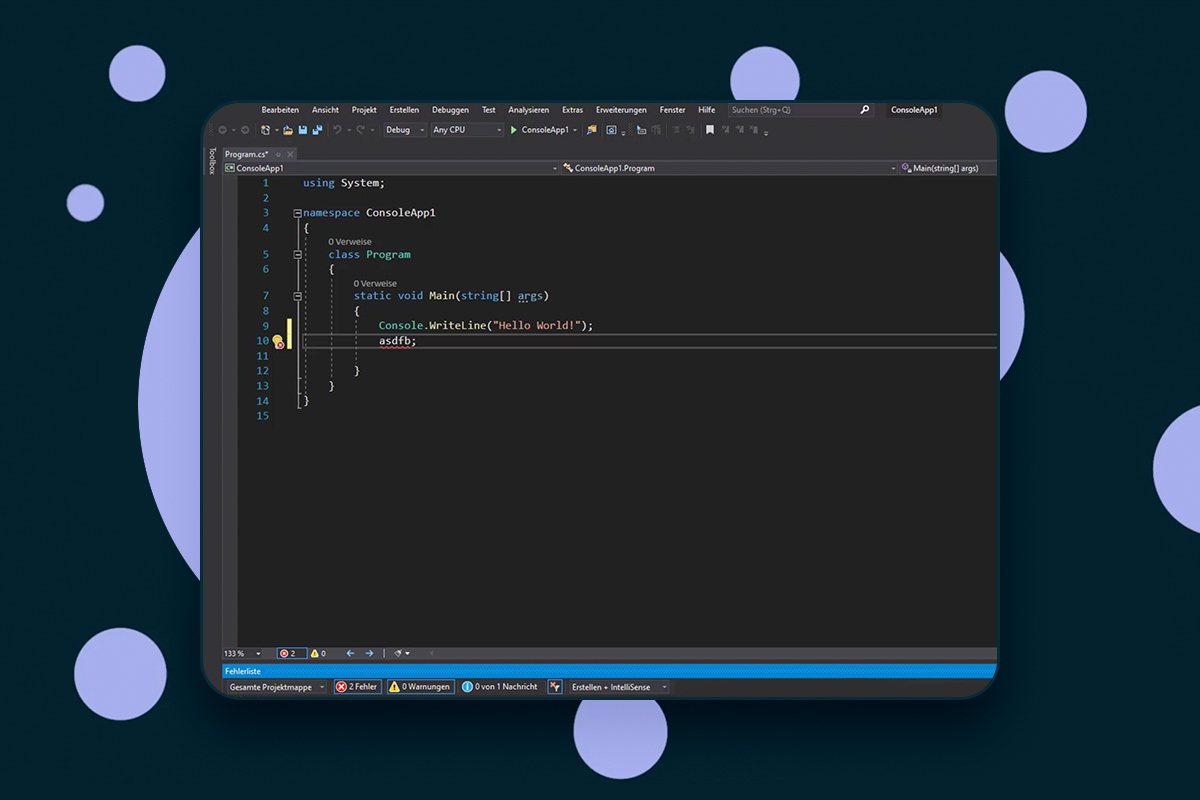The image size is (1200, 800).
Task: Open the Debuggen menu
Action: pos(450,110)
